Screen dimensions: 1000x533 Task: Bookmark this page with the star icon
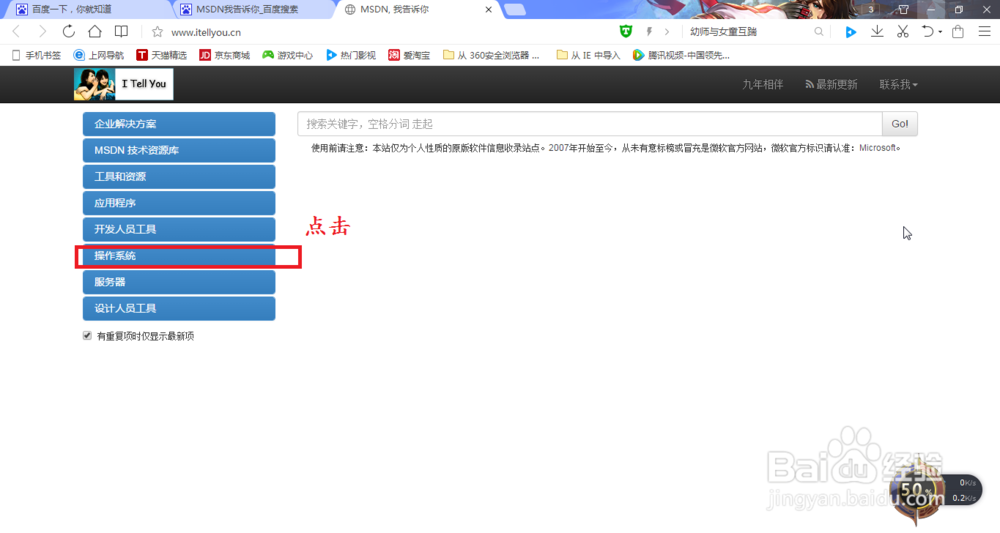point(157,32)
